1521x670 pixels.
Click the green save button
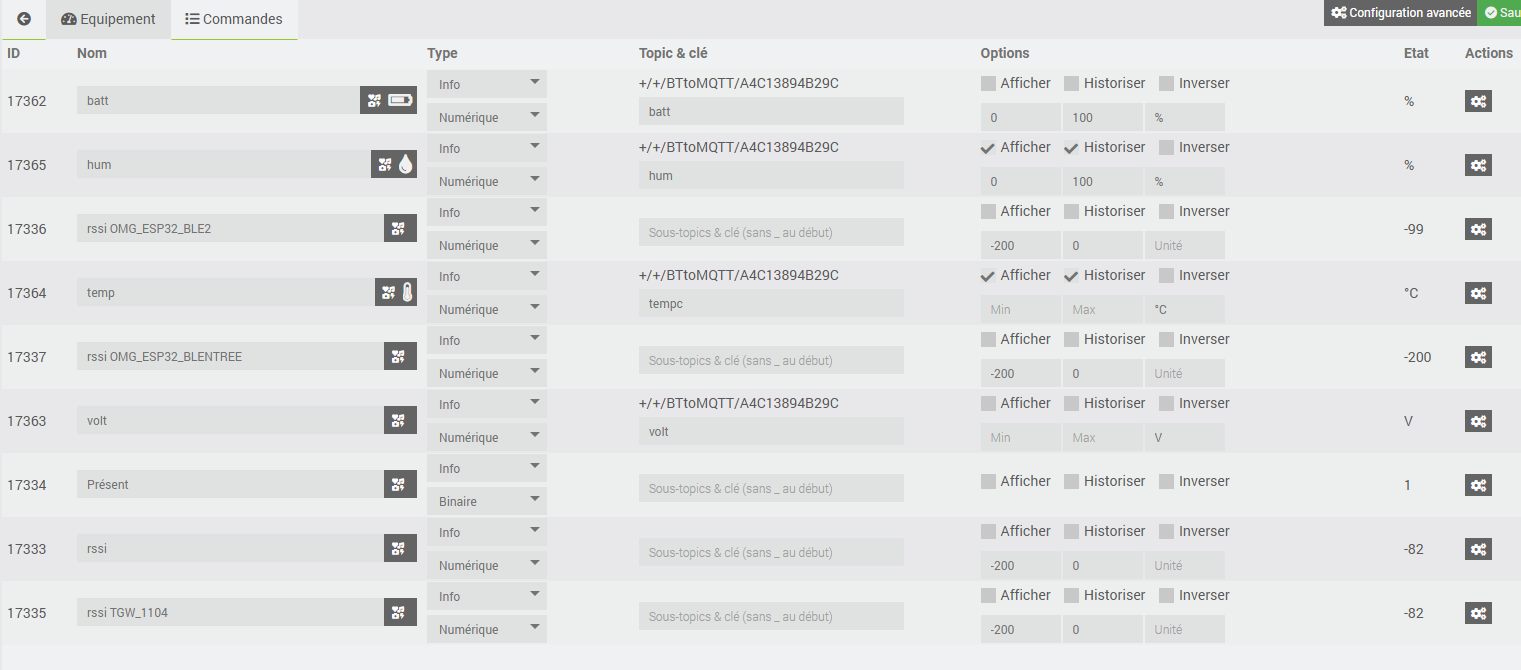[x=1499, y=13]
